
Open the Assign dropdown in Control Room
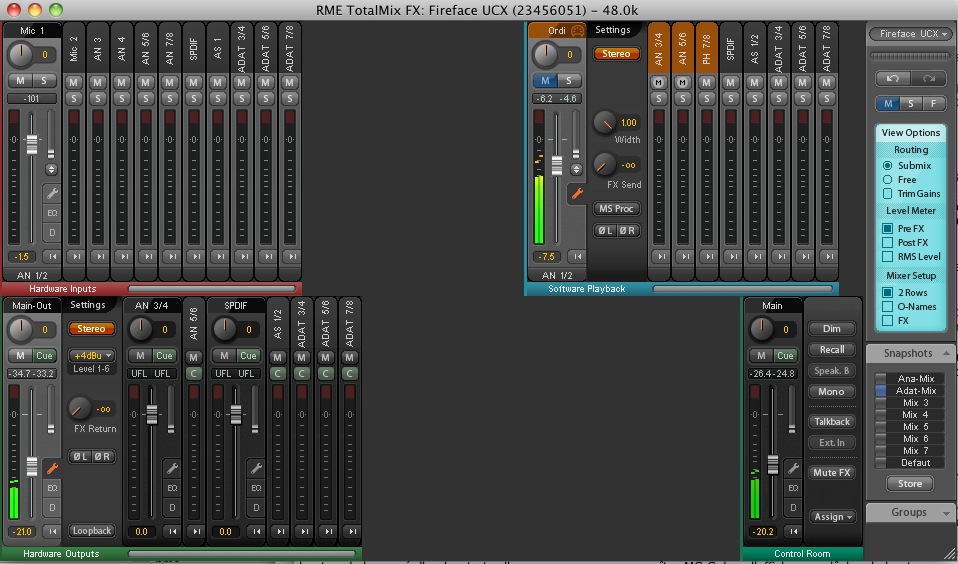coord(832,517)
